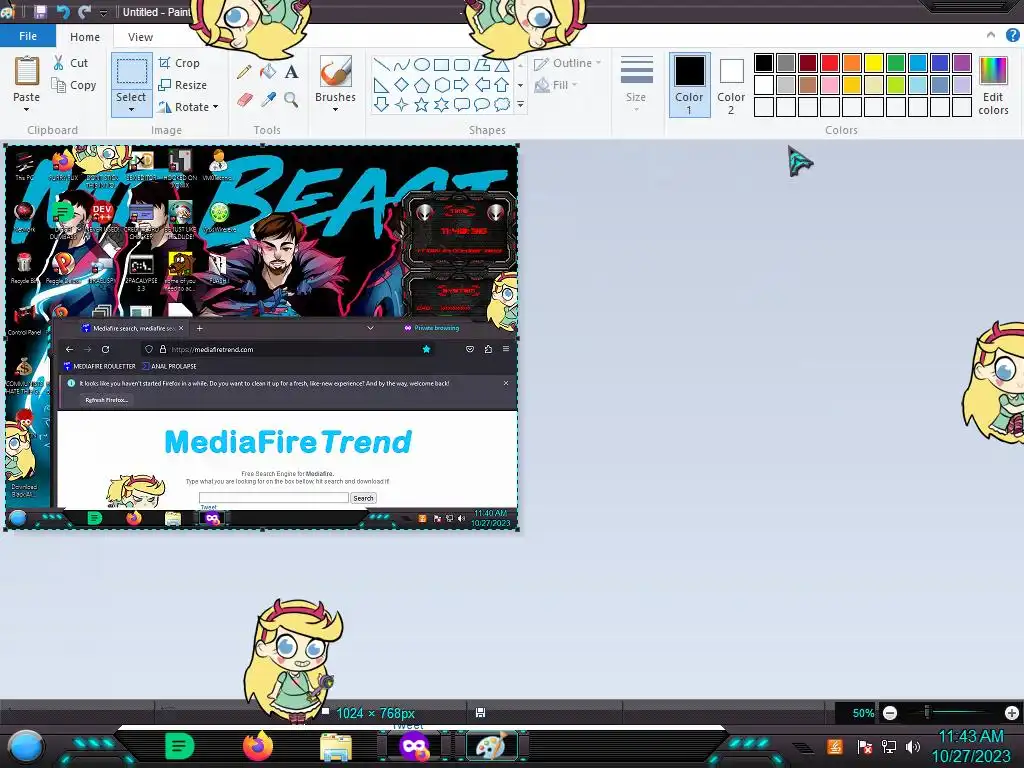Click the Save icon in title bar

coord(40,12)
